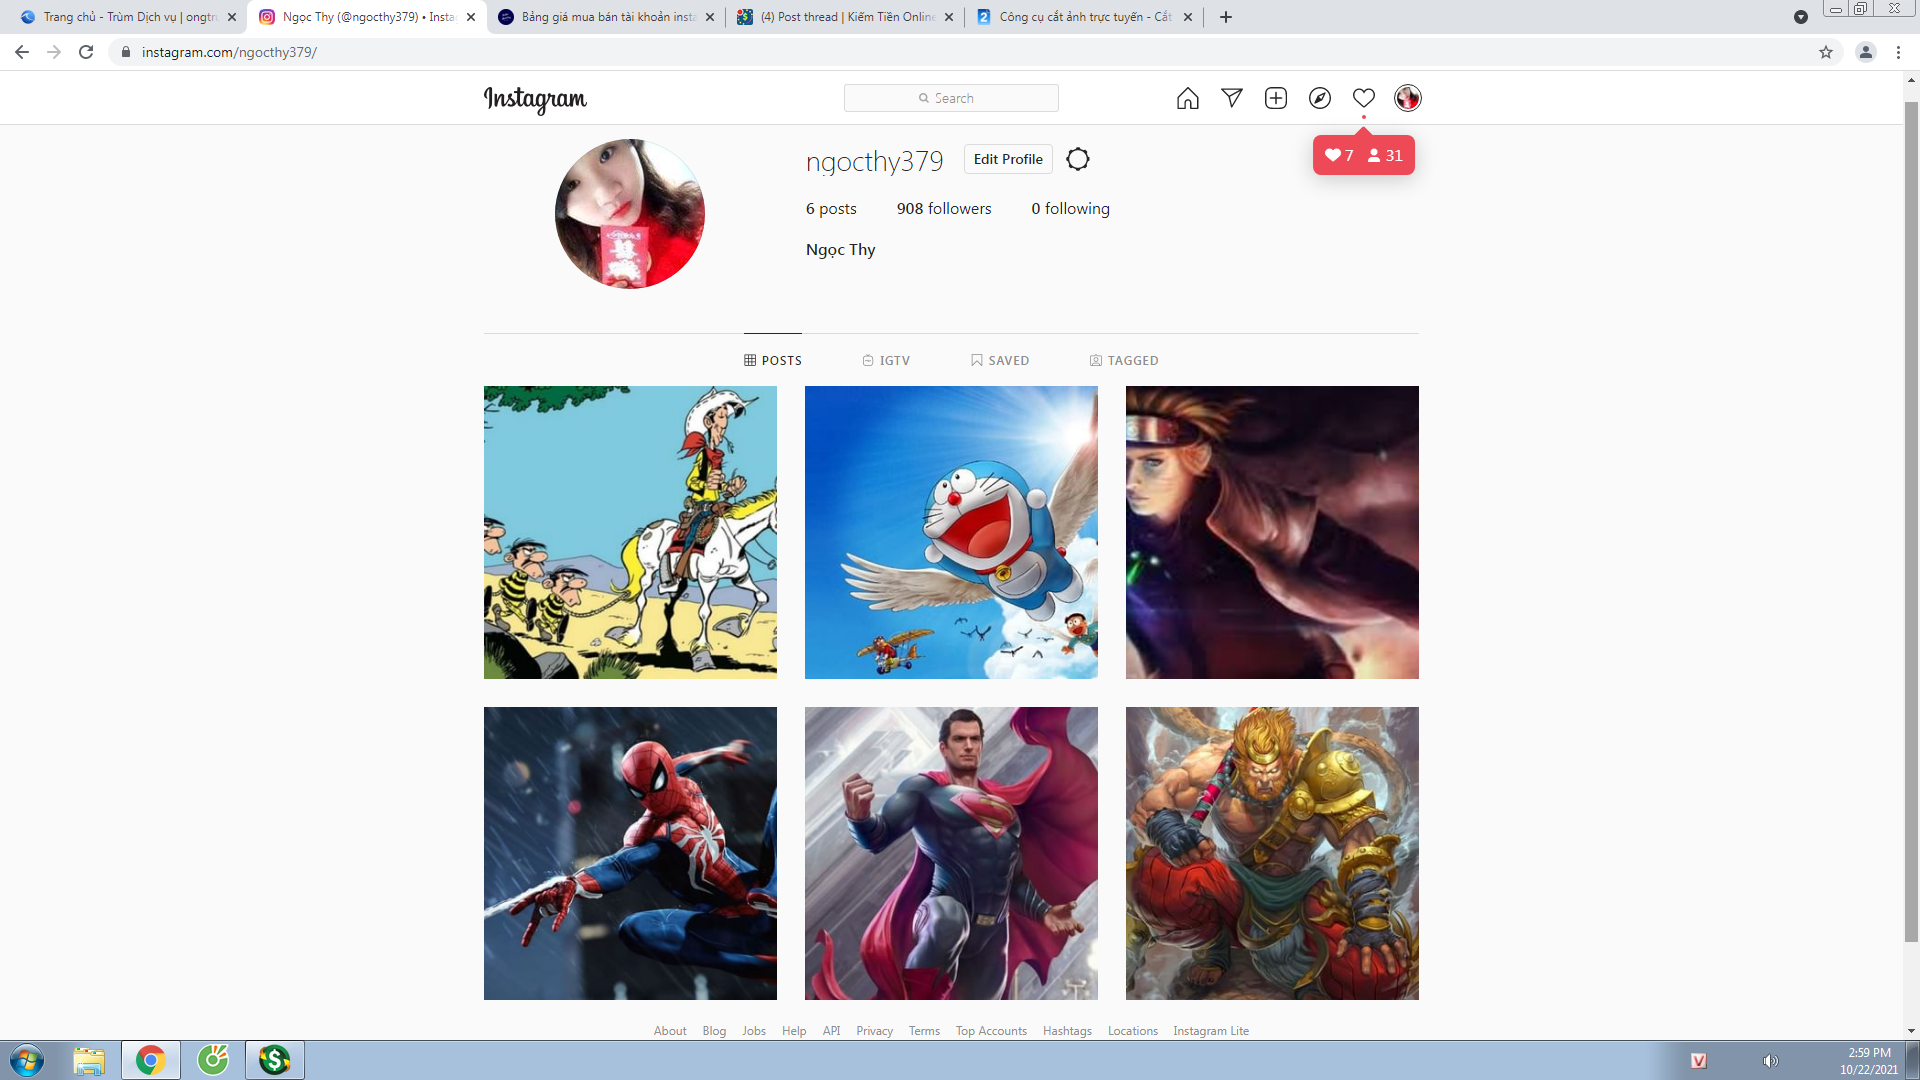Open the profile avatar menu in navbar
1920x1080 pixels.
click(1407, 98)
